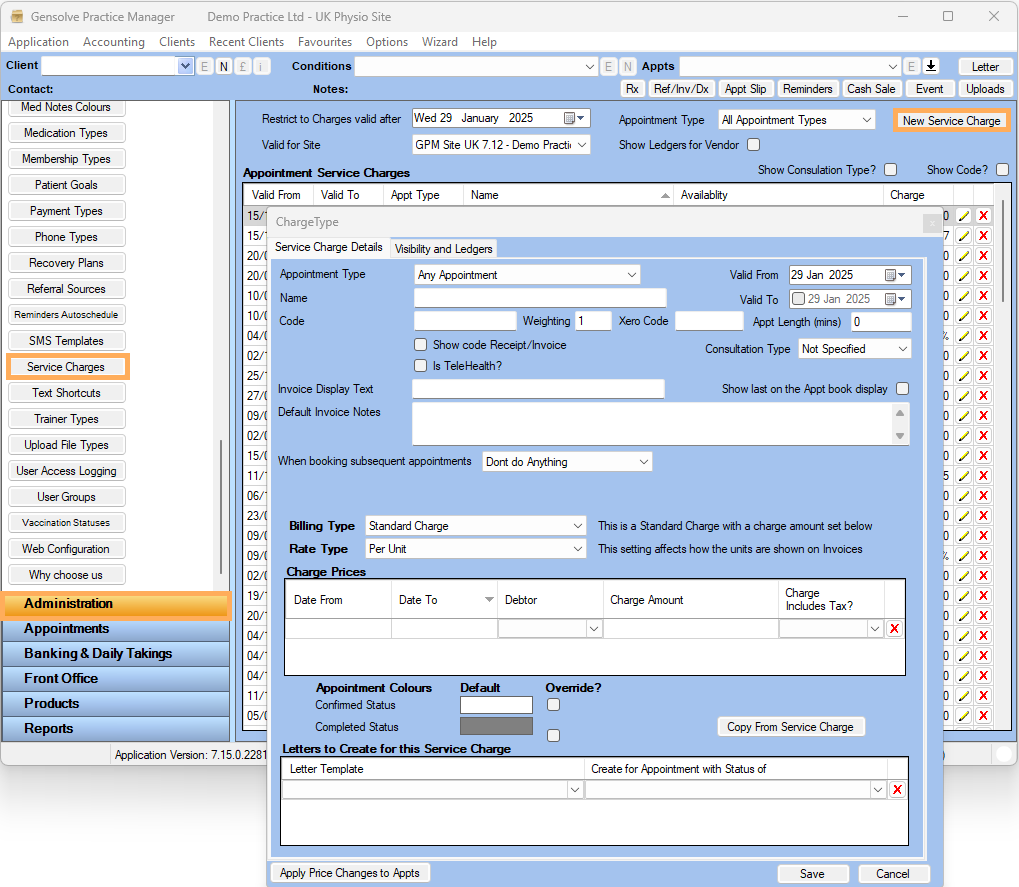This screenshot has height=887, width=1019.
Task: Enable the Is TeleHealth checkbox
Action: click(421, 366)
